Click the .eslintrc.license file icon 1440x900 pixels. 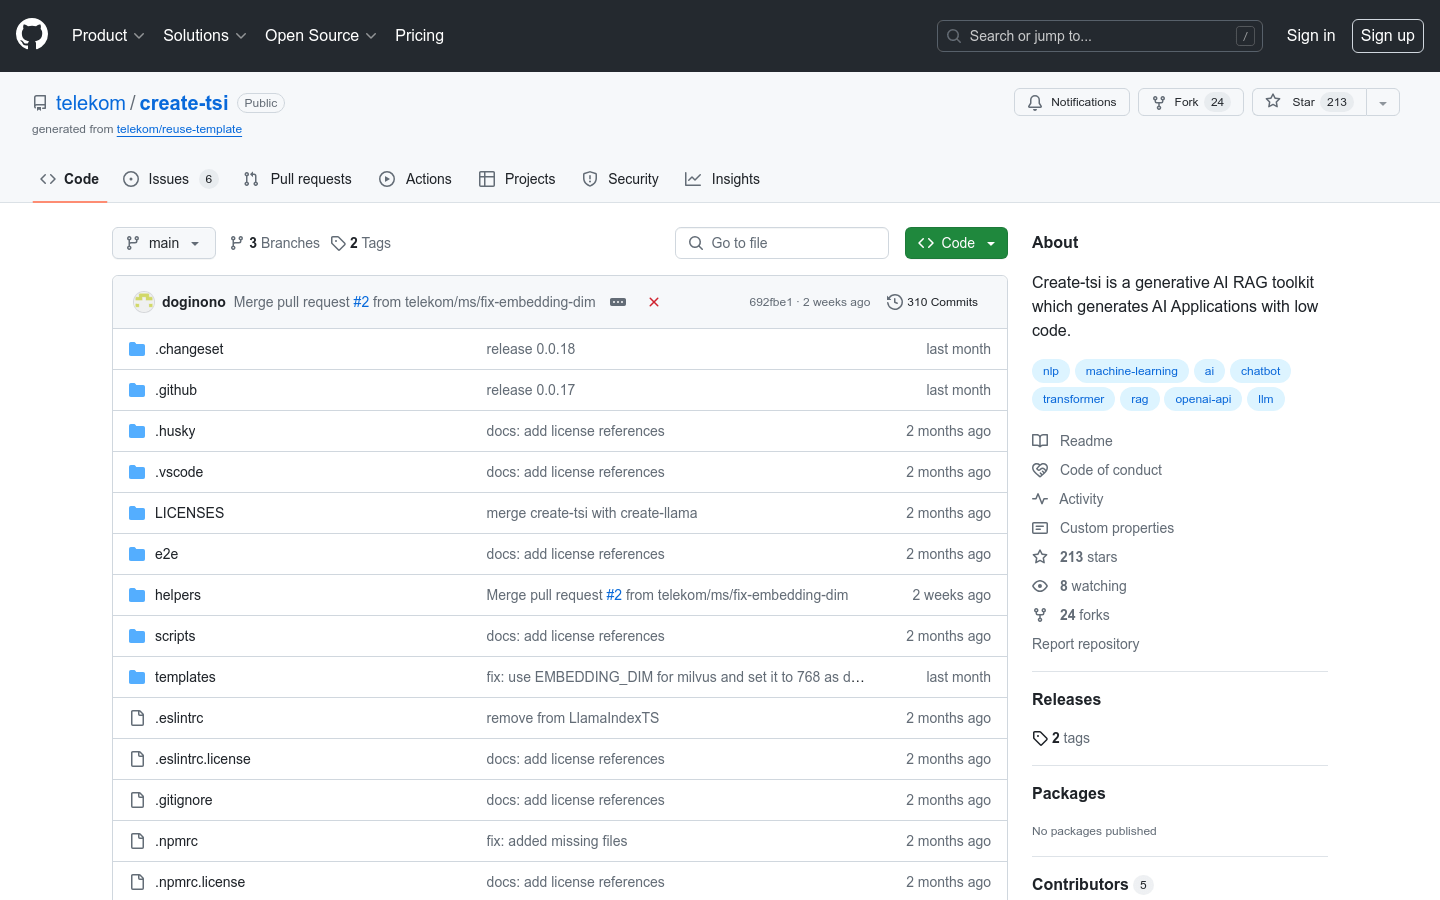(137, 759)
